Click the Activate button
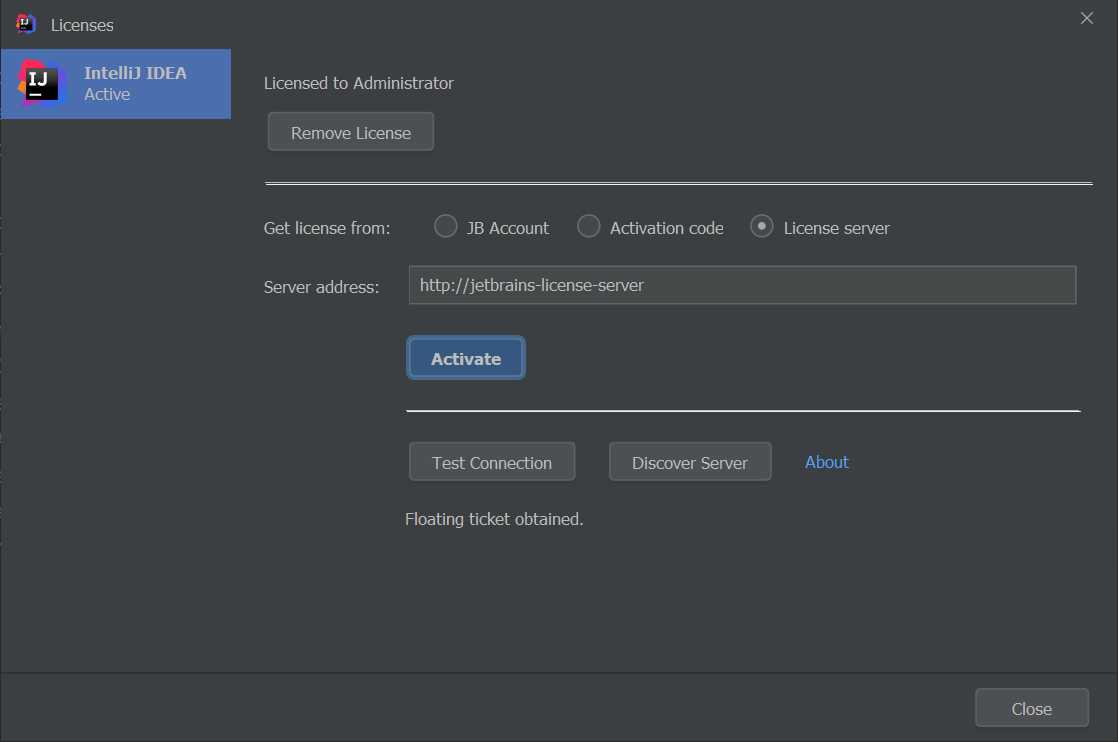This screenshot has width=1118, height=742. click(466, 358)
